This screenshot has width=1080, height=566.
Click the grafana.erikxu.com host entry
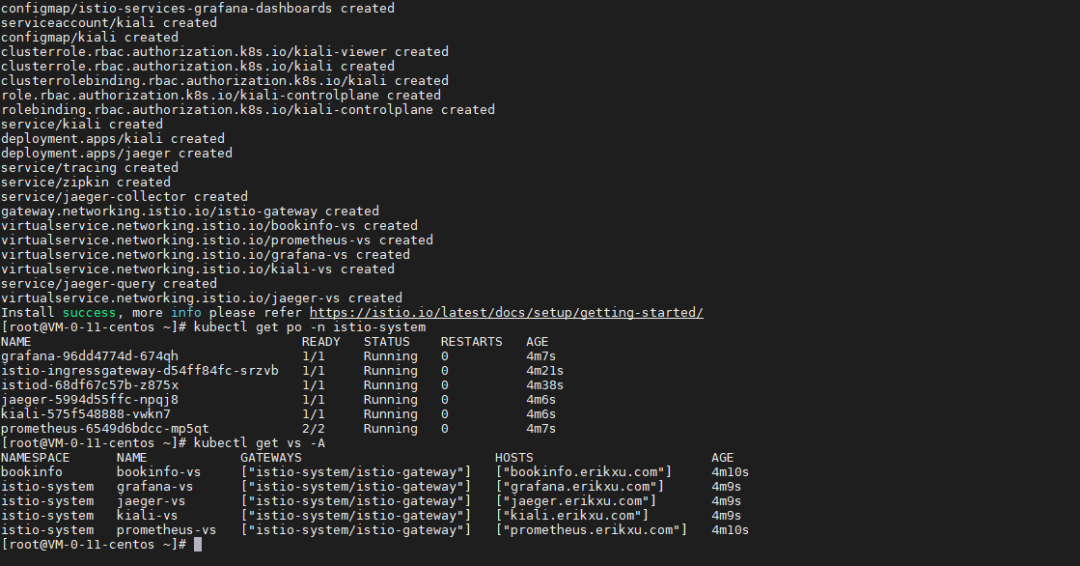tap(580, 487)
